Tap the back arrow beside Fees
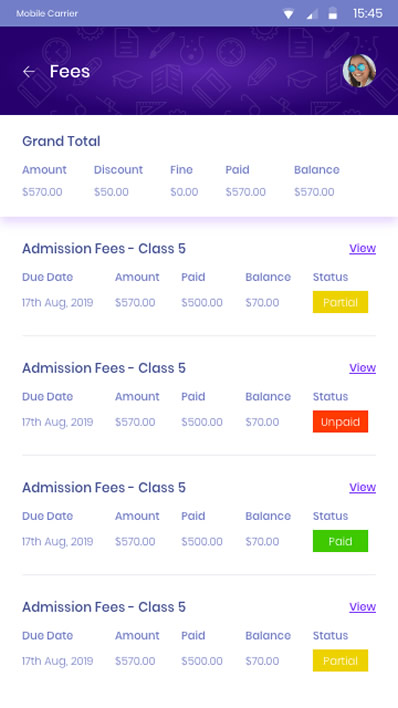Image resolution: width=398 pixels, height=708 pixels. tap(29, 71)
